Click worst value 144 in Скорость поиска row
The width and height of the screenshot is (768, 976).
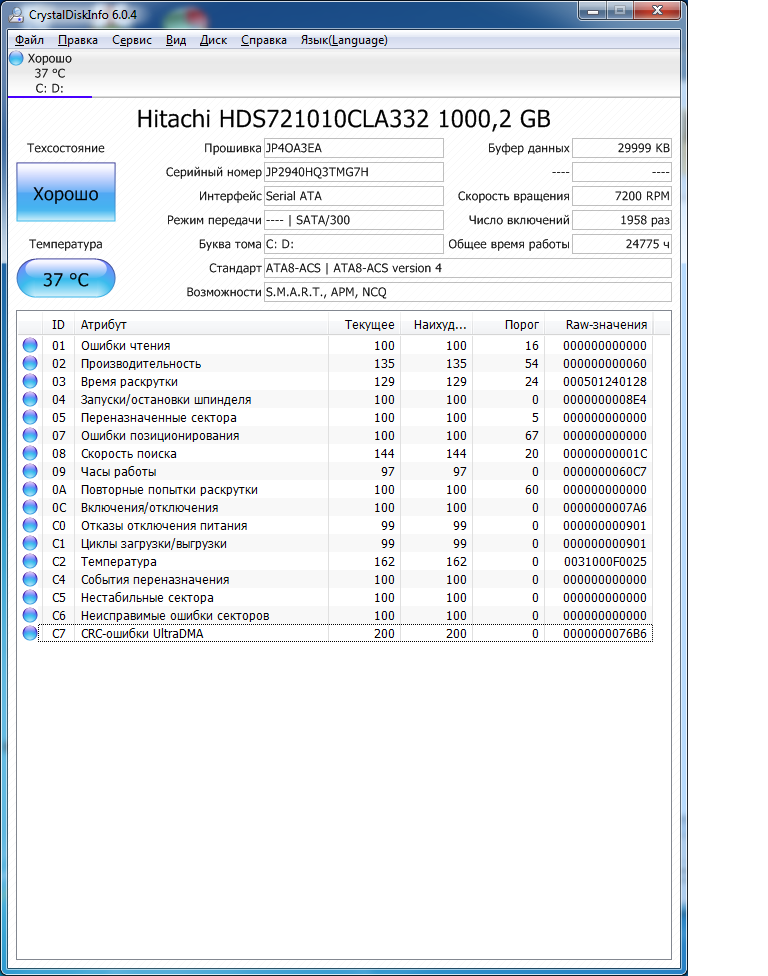pyautogui.click(x=456, y=454)
